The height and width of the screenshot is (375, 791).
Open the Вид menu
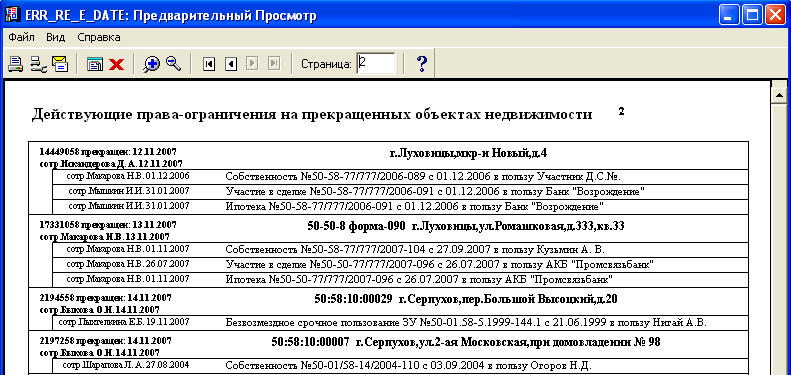[x=55, y=37]
